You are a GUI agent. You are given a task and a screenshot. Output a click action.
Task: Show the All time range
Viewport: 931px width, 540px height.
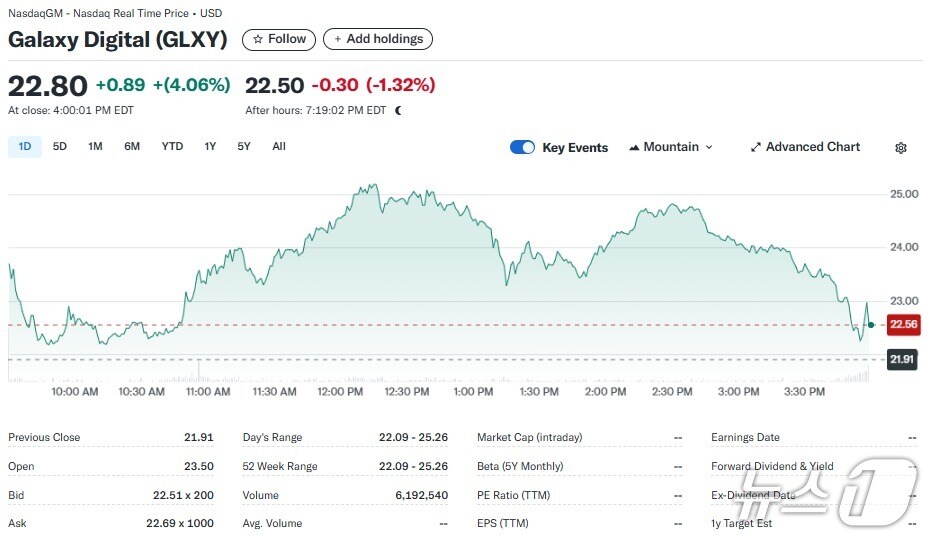pyautogui.click(x=279, y=146)
